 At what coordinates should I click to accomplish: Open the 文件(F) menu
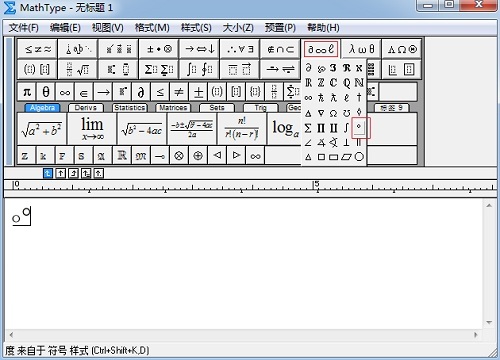pos(23,28)
